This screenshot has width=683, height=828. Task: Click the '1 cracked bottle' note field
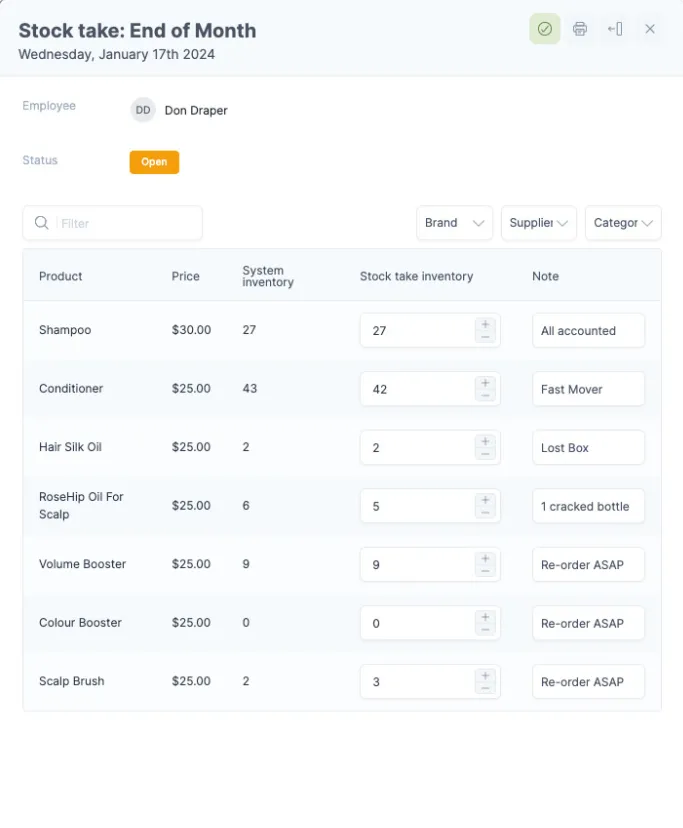[x=588, y=506]
